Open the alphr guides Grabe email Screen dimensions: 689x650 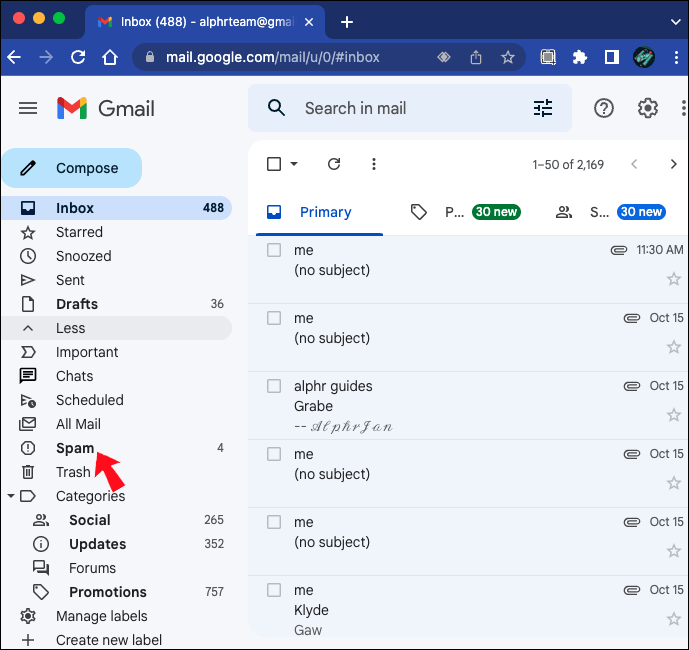[468, 406]
